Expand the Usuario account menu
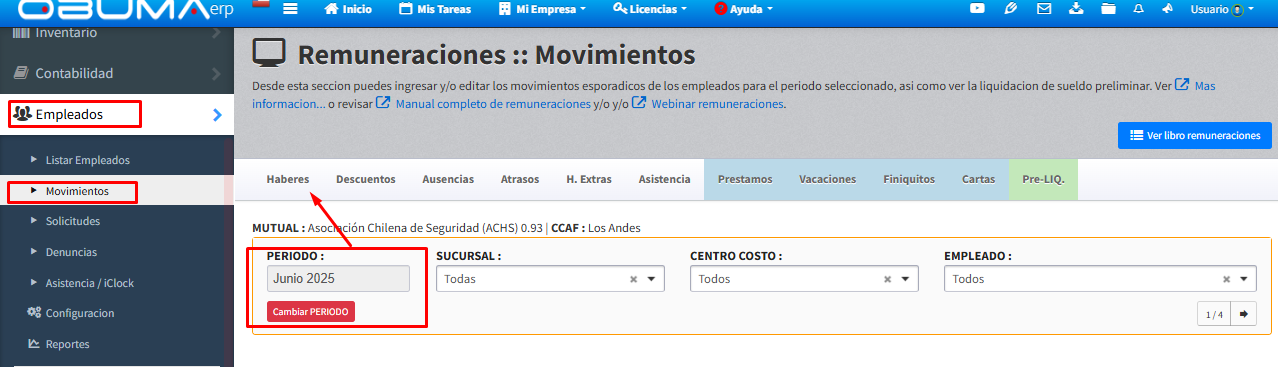 tap(1222, 9)
